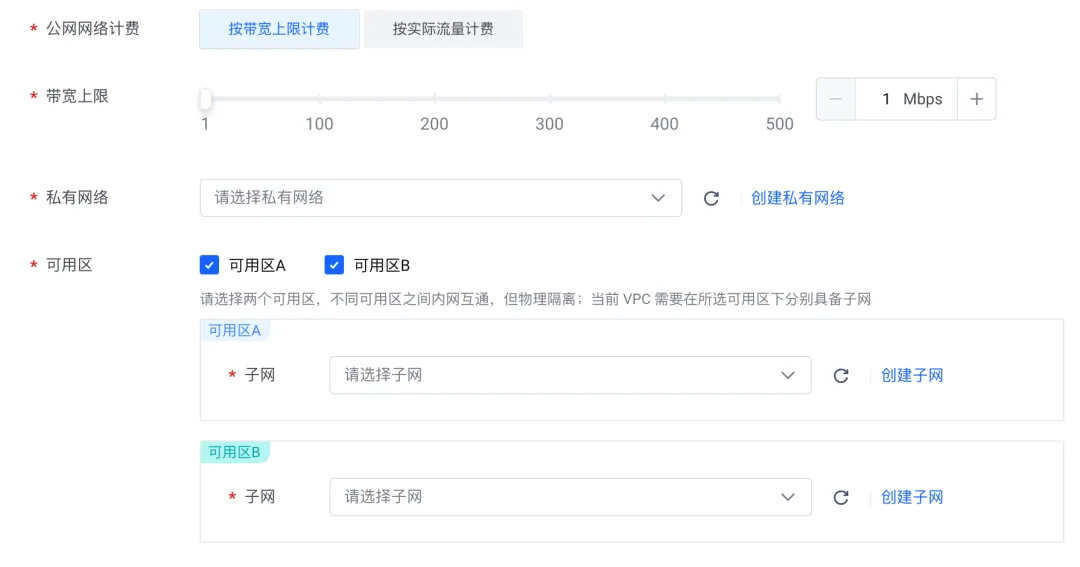This screenshot has height=567, width=1080.
Task: Click the availability zone help text
Action: pyautogui.click(x=535, y=299)
